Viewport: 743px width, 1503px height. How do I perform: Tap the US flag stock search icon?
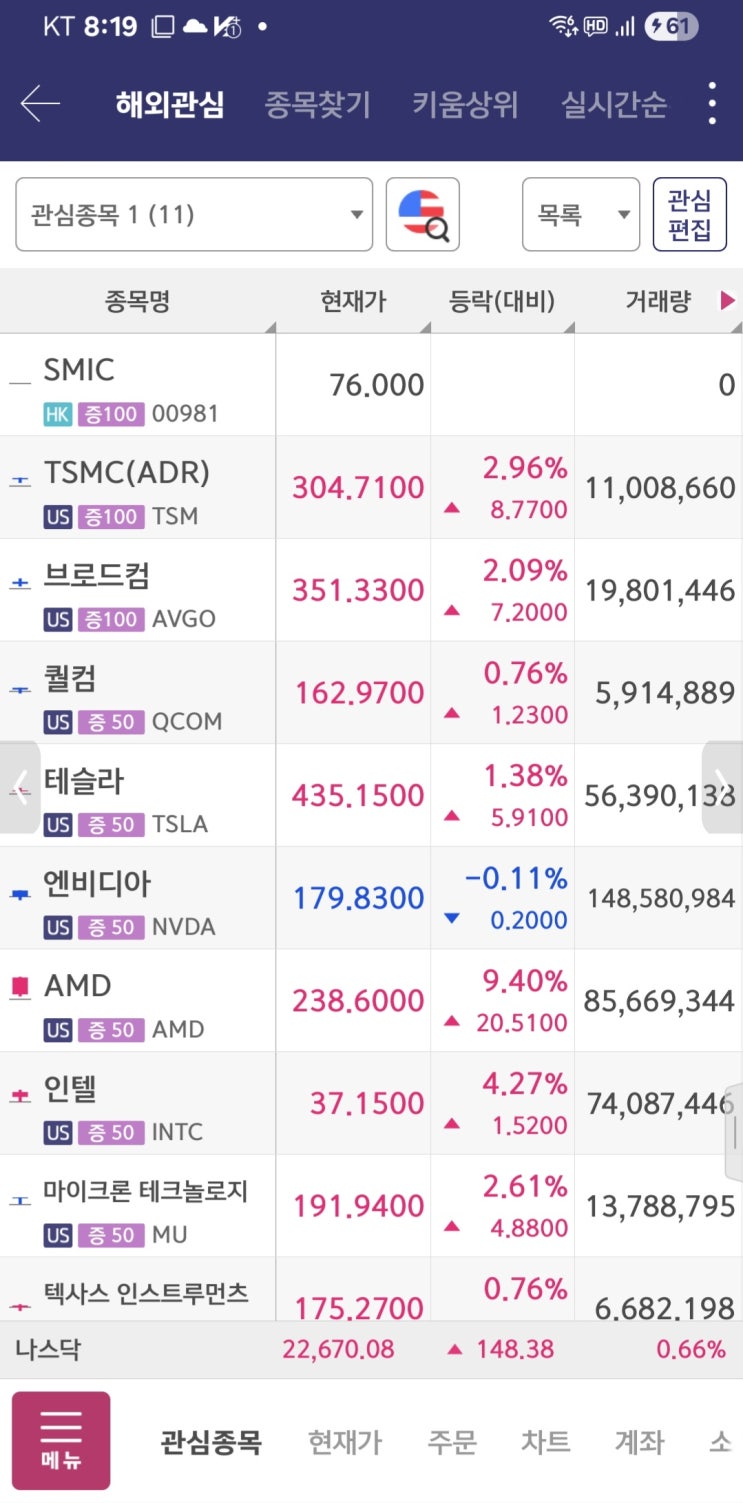point(423,215)
